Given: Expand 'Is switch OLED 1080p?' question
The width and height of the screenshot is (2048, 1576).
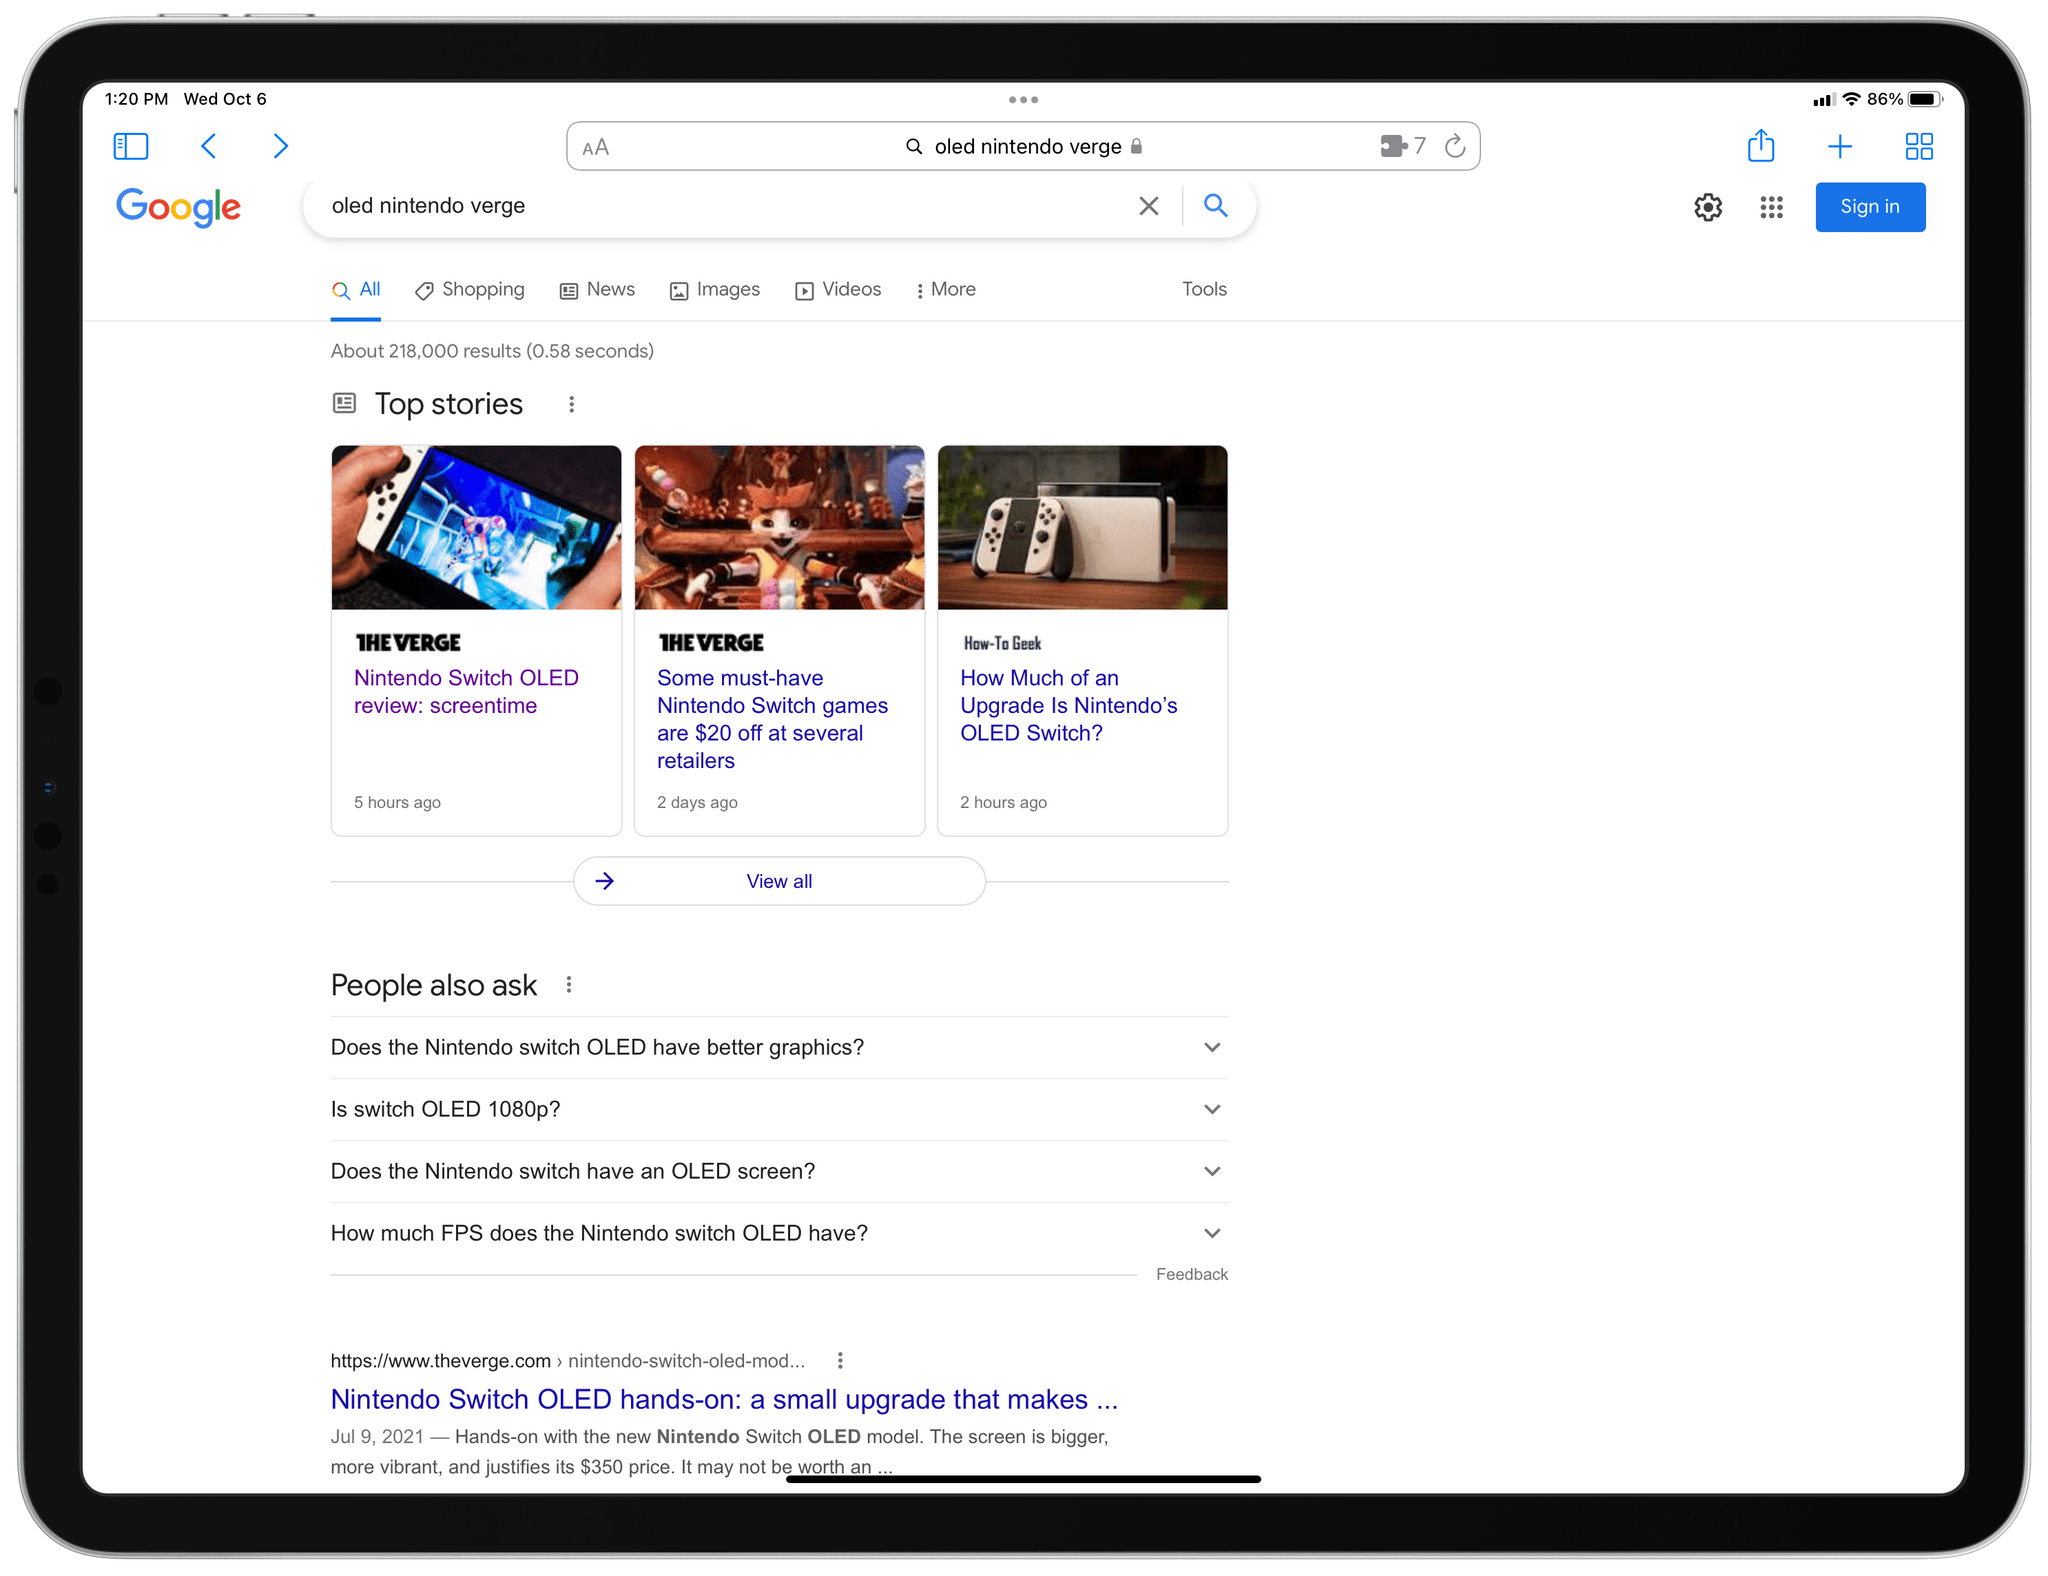Looking at the screenshot, I should coord(779,1109).
